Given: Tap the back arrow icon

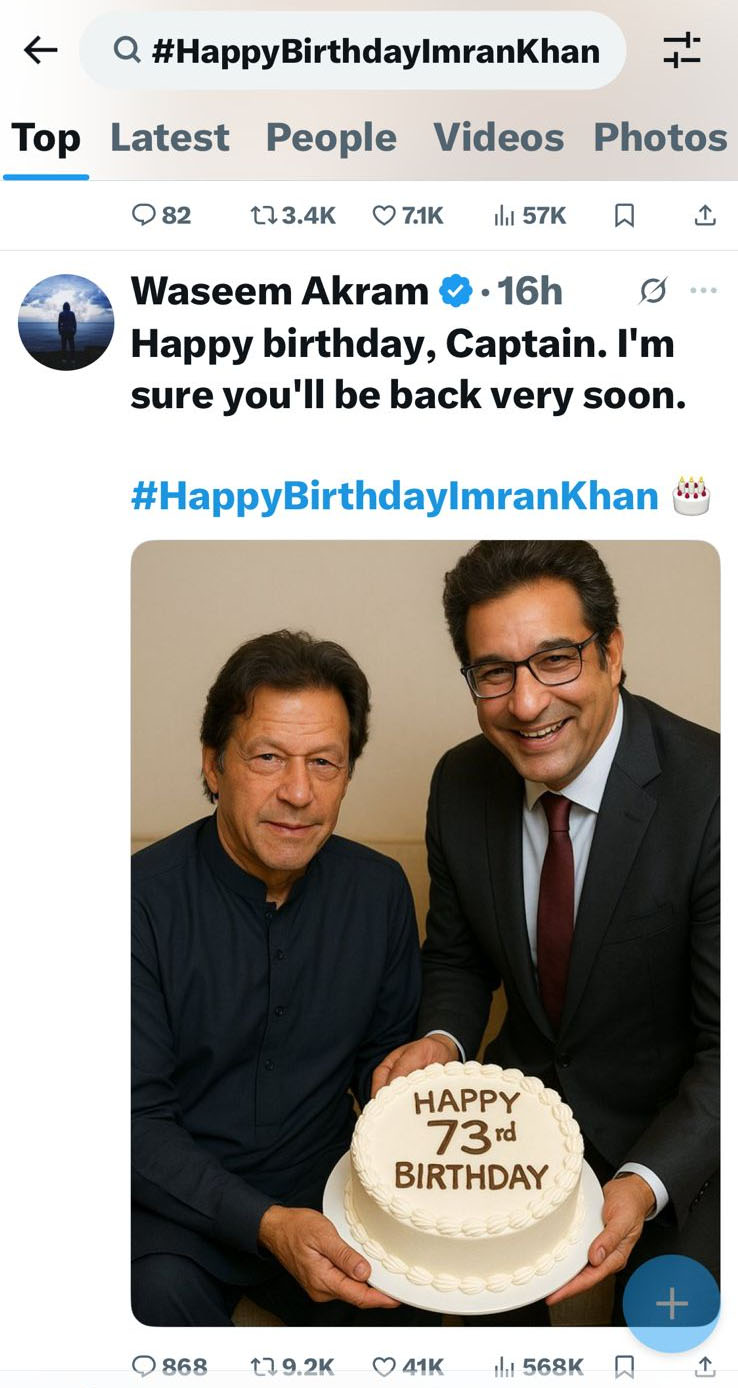Looking at the screenshot, I should [40, 50].
